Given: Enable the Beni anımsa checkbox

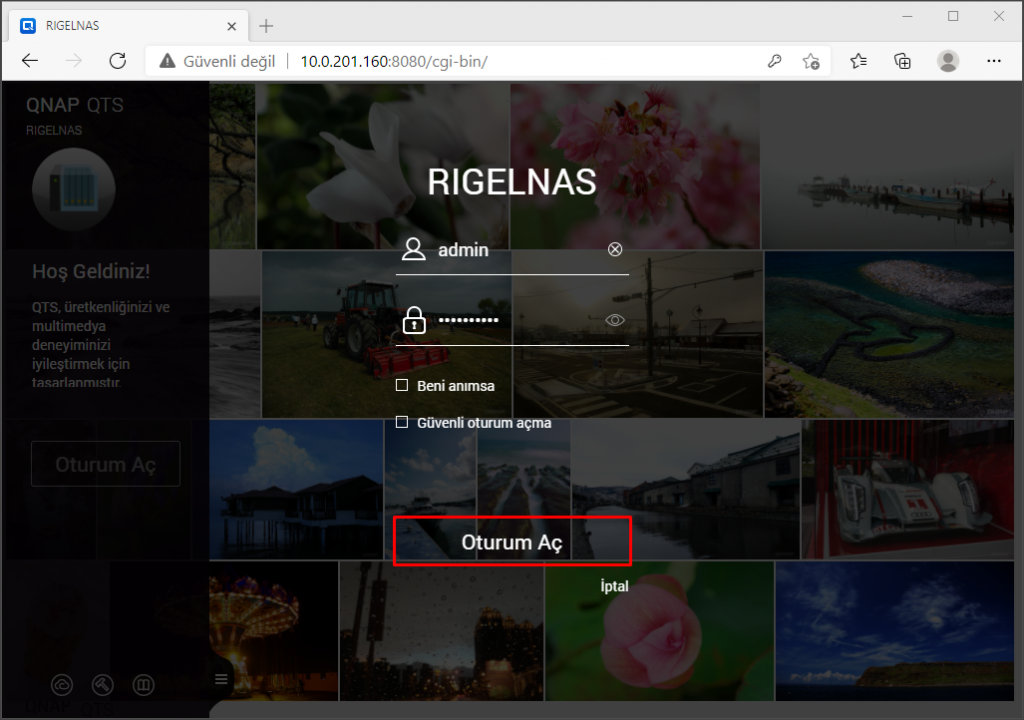Looking at the screenshot, I should pyautogui.click(x=402, y=386).
